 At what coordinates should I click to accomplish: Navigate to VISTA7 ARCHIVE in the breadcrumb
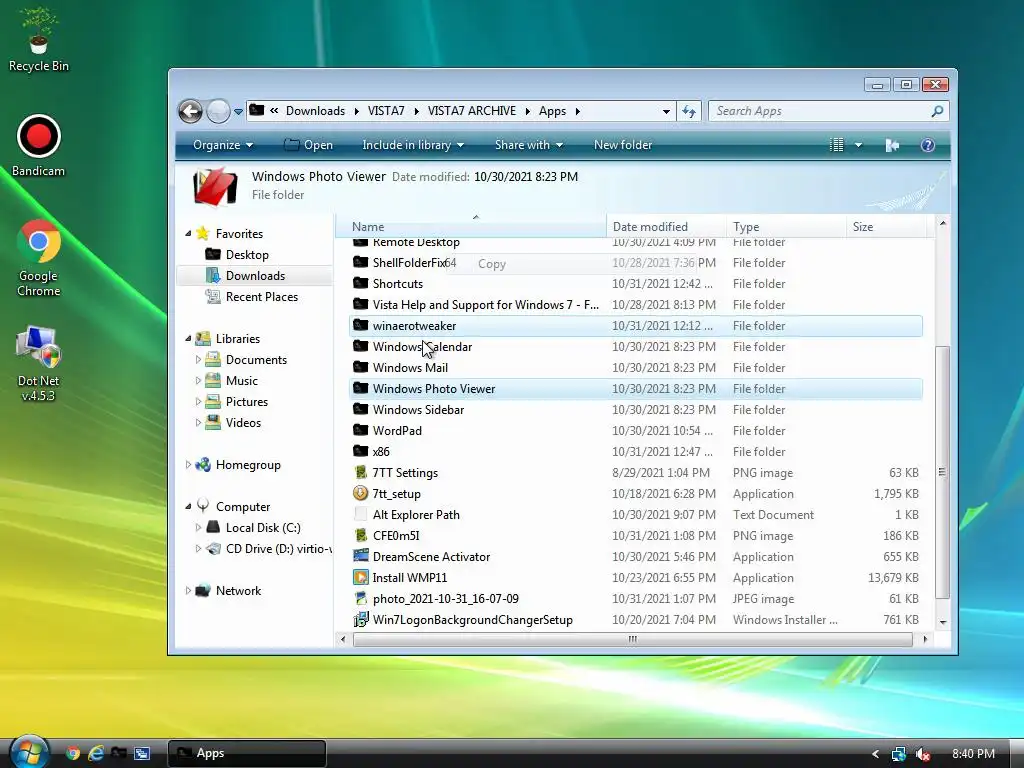(x=472, y=111)
